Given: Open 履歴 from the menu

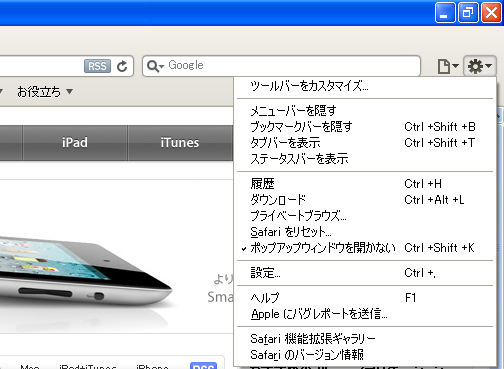Looking at the screenshot, I should tap(364, 183).
